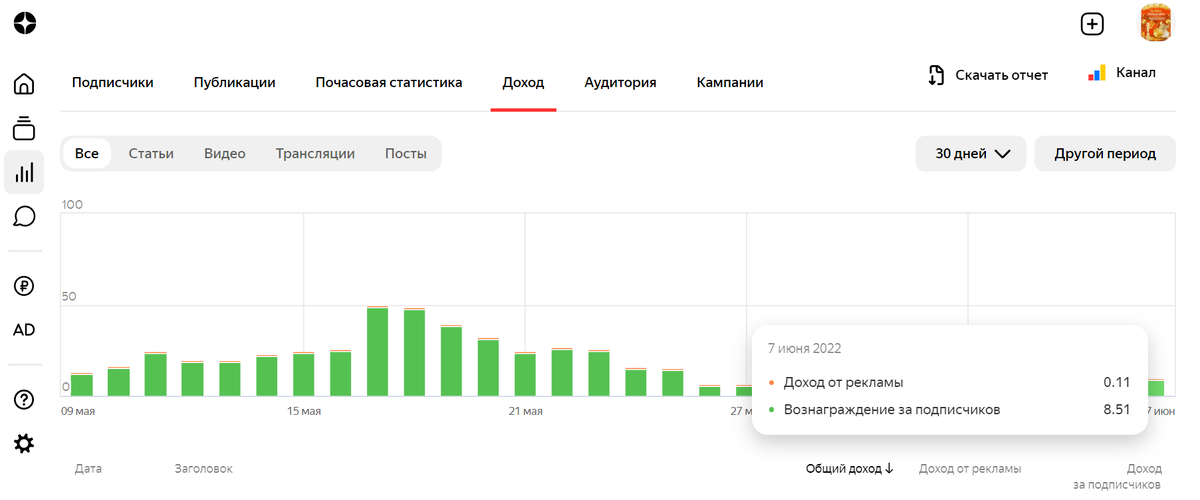
Task: Open the home icon in sidebar
Action: (x=24, y=83)
